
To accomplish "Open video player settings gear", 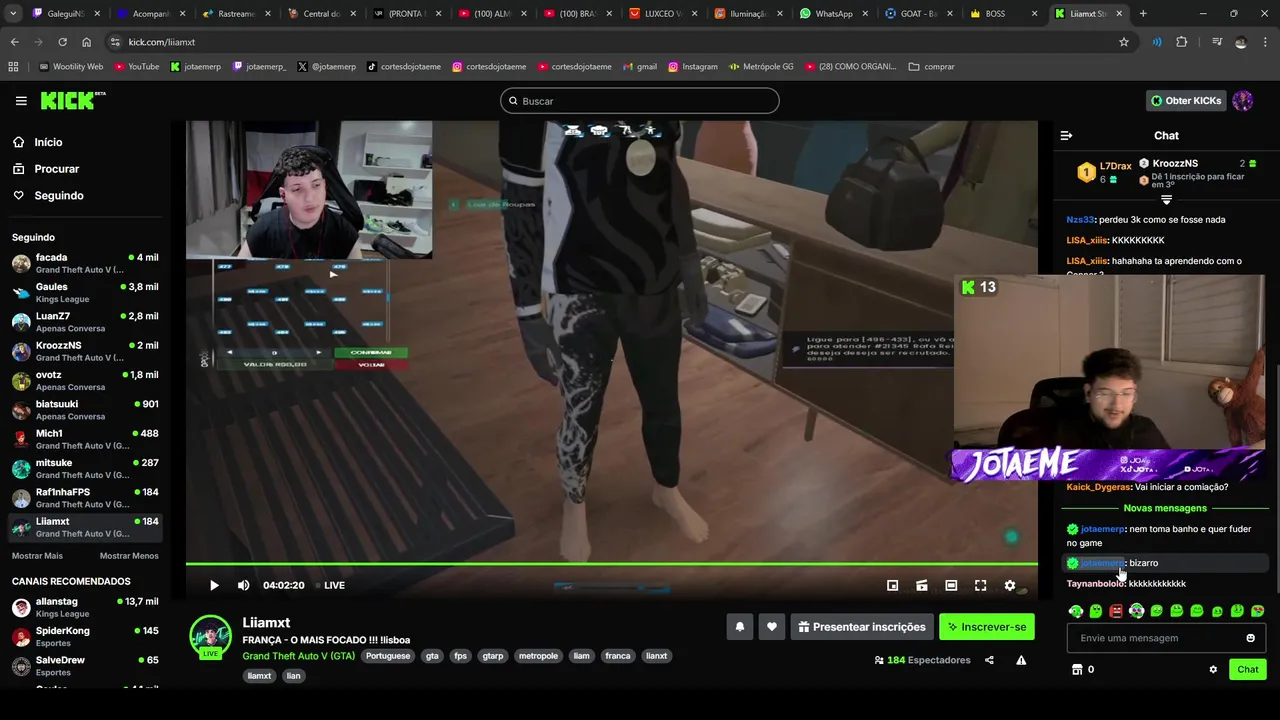I will tap(1010, 585).
